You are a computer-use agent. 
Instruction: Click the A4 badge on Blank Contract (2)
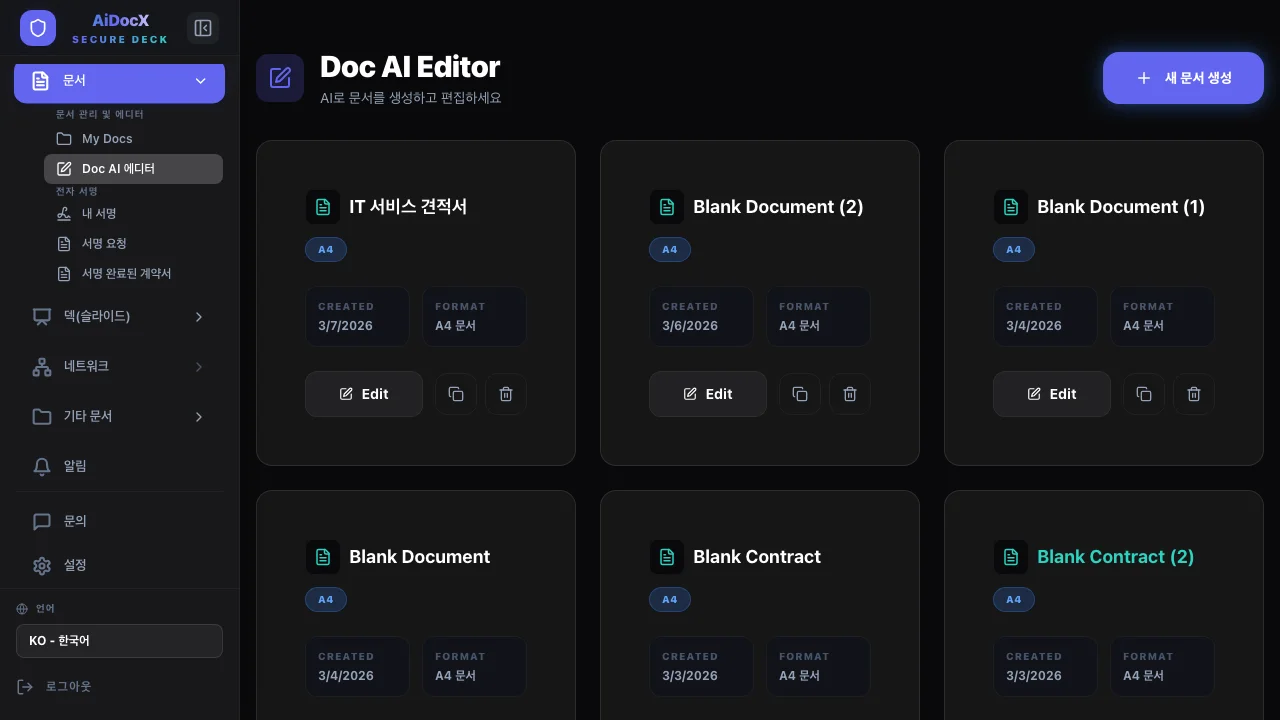click(x=1014, y=599)
